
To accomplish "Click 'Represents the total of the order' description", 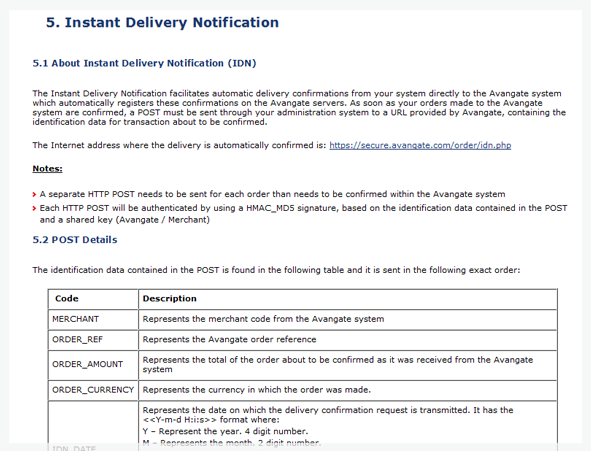I will coord(348,364).
